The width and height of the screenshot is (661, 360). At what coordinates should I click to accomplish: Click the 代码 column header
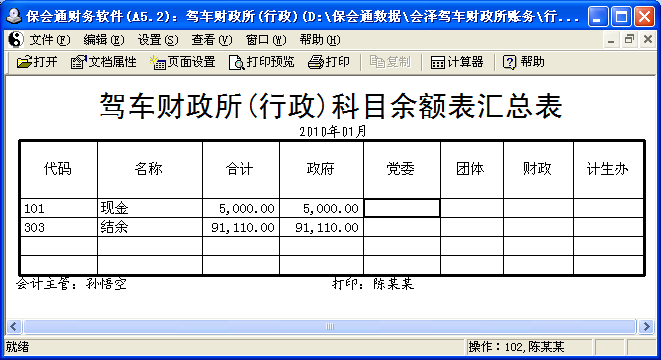(58, 169)
